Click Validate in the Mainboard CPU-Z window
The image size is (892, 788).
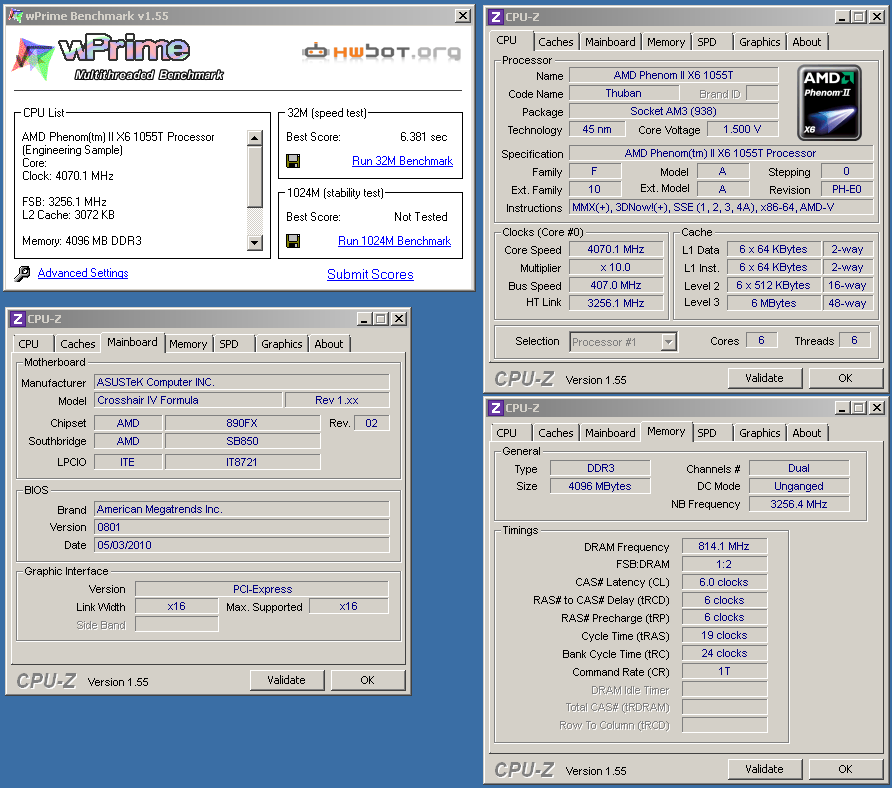(287, 680)
